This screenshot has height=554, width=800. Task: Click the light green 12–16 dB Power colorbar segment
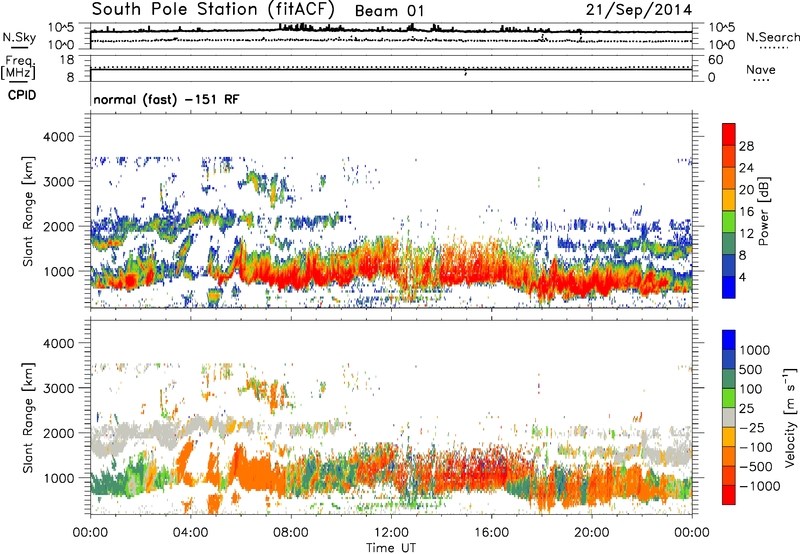(729, 221)
